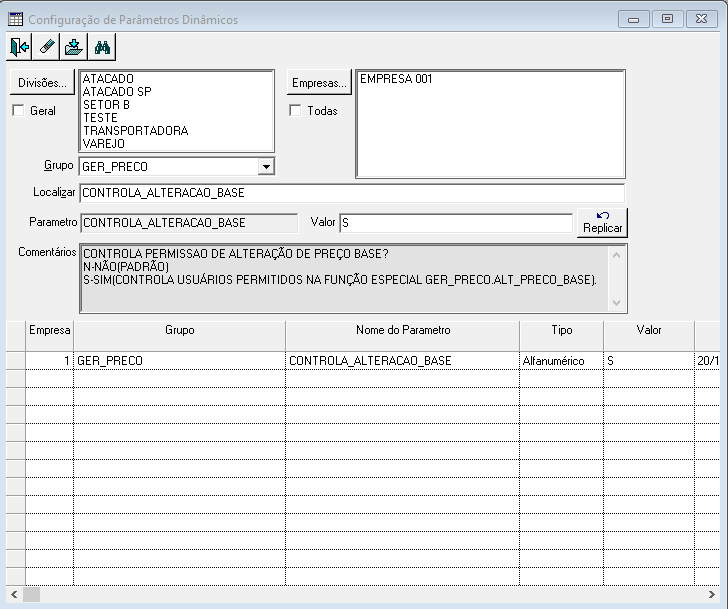This screenshot has width=728, height=609.
Task: Close the parameters window
Action: pyautogui.click(x=701, y=19)
